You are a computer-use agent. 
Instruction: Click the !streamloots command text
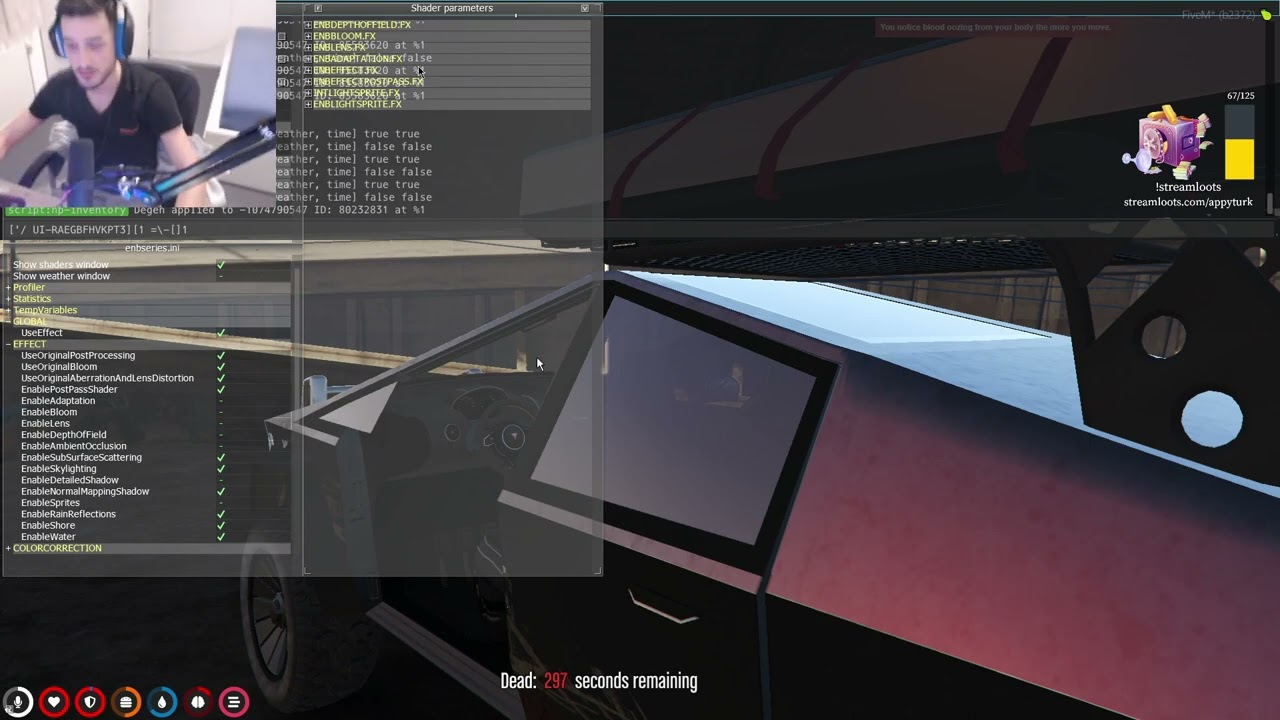[1188, 187]
